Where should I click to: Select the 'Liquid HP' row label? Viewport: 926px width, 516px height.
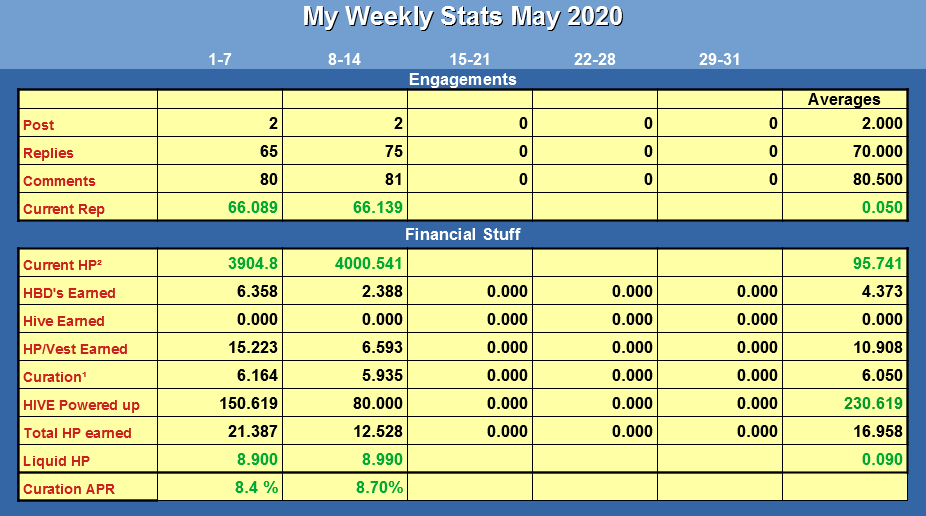point(57,461)
